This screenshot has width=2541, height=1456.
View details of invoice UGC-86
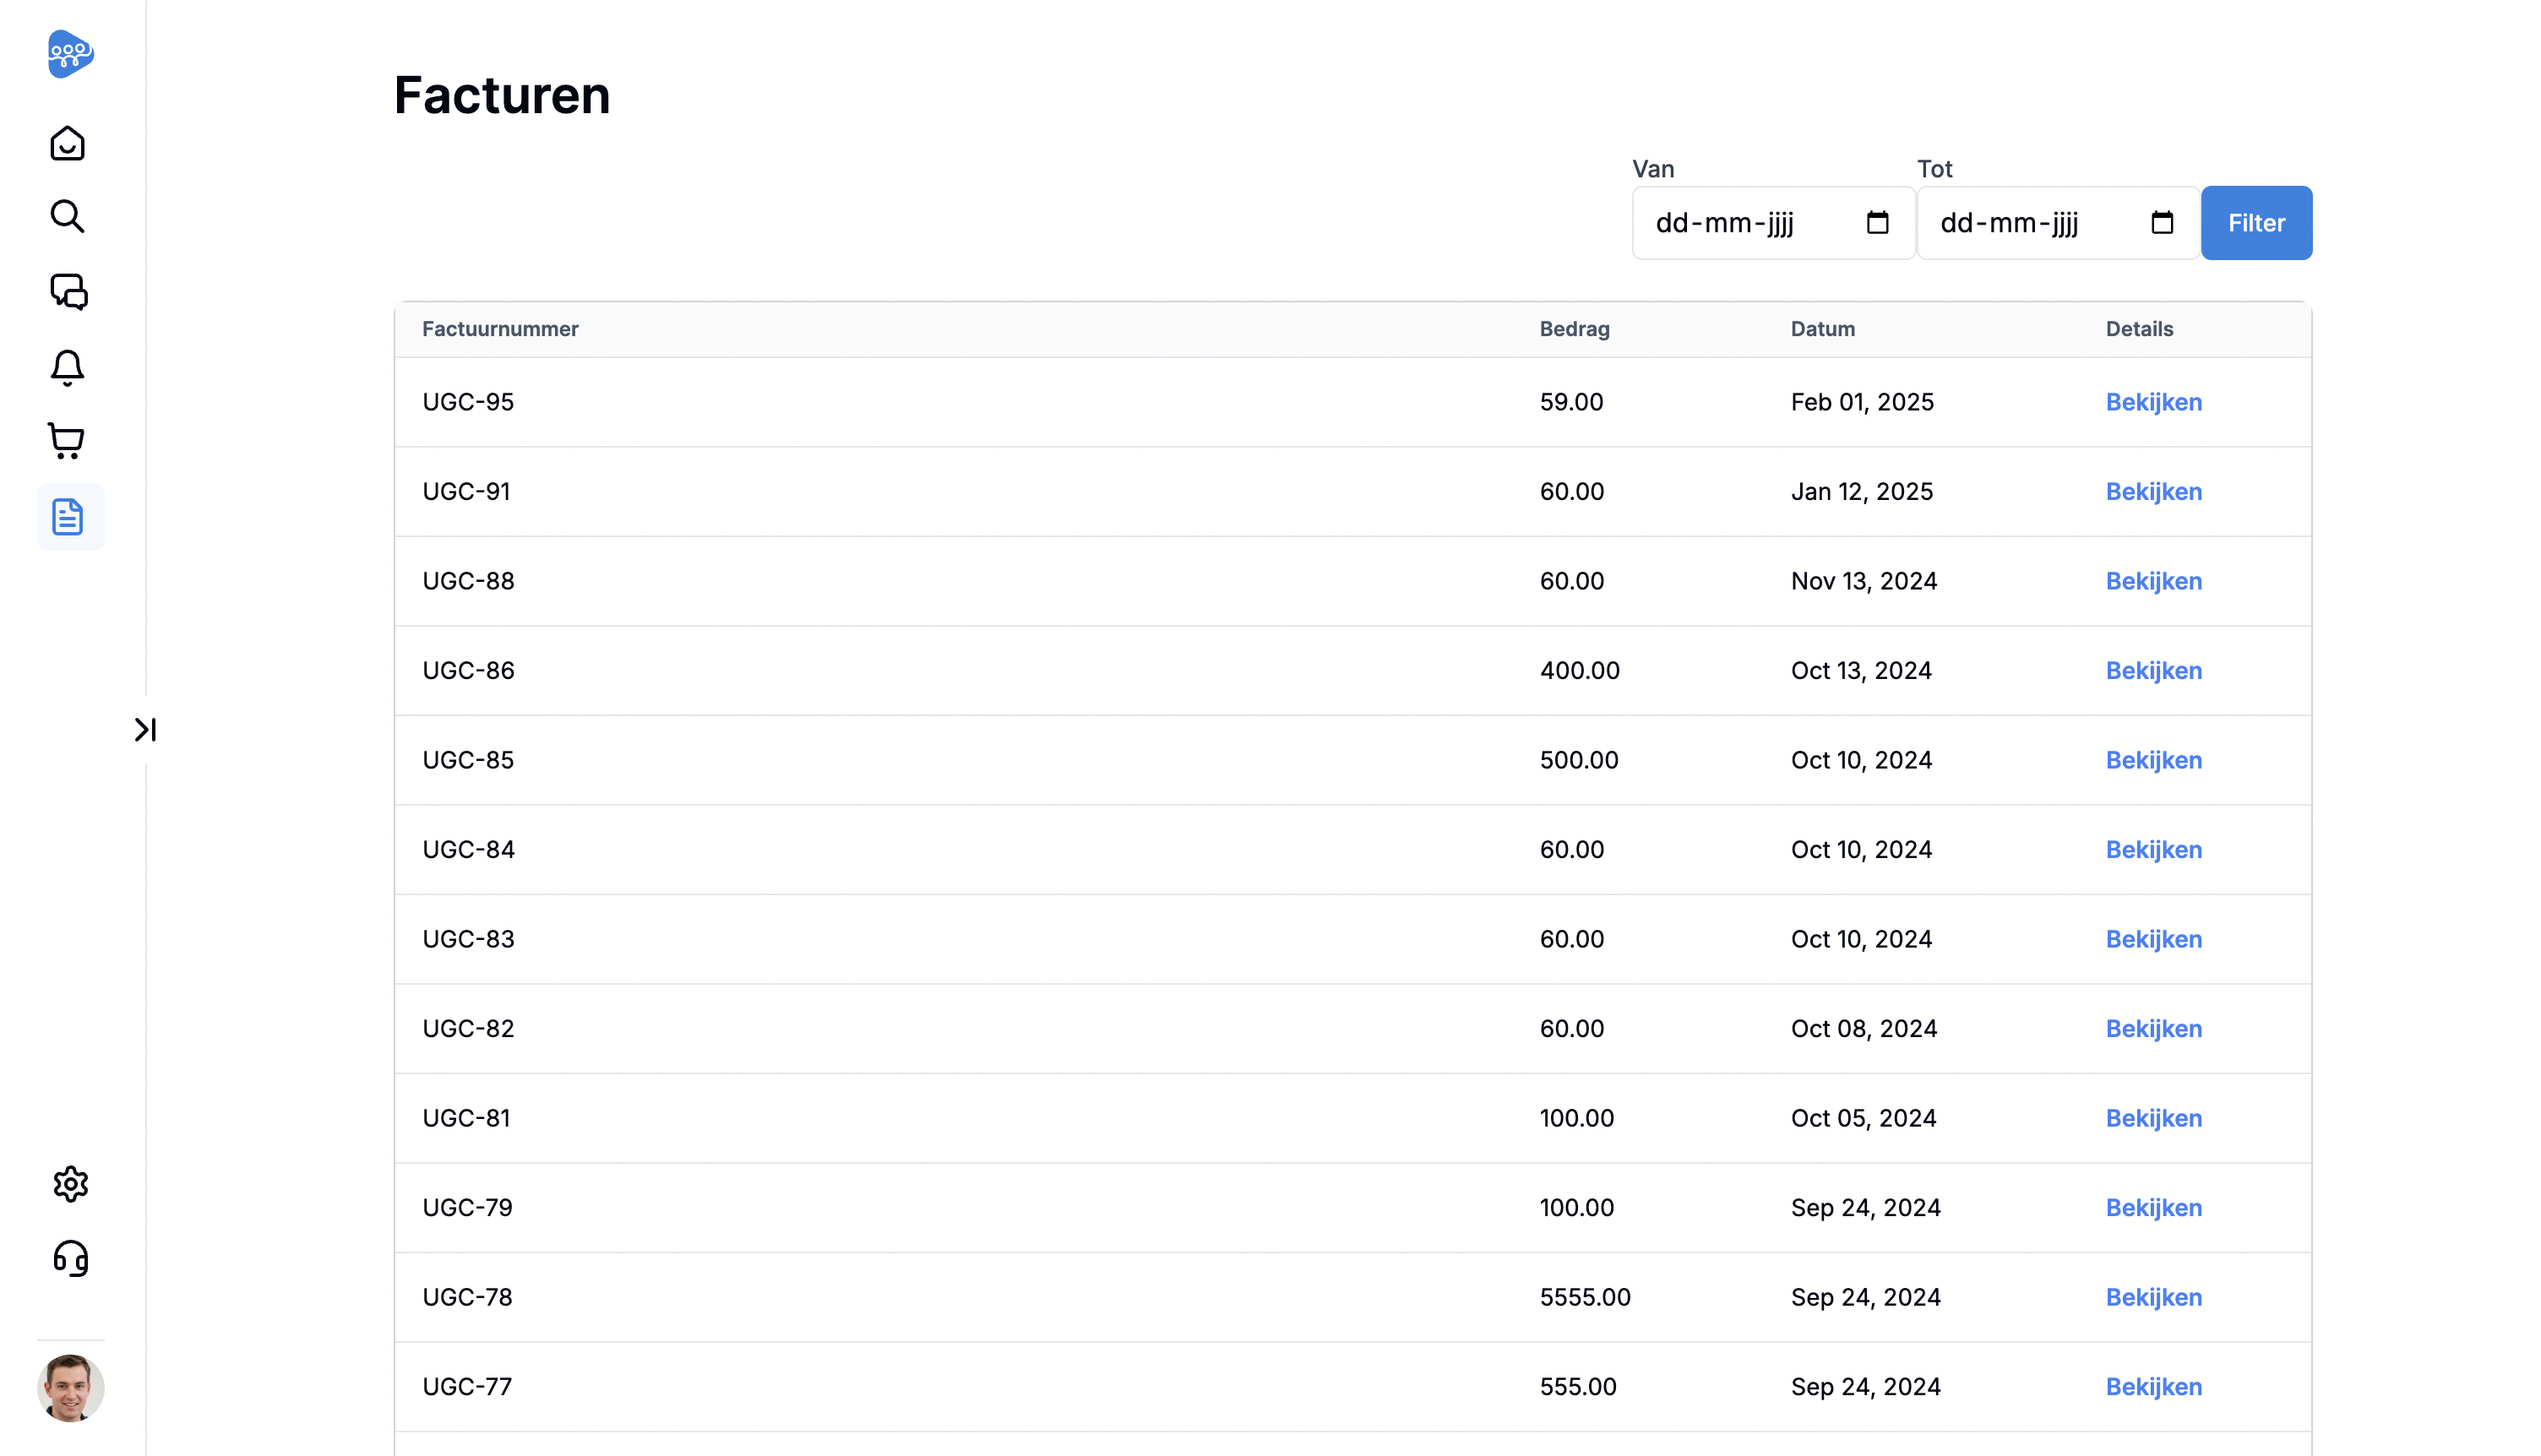coord(2153,671)
